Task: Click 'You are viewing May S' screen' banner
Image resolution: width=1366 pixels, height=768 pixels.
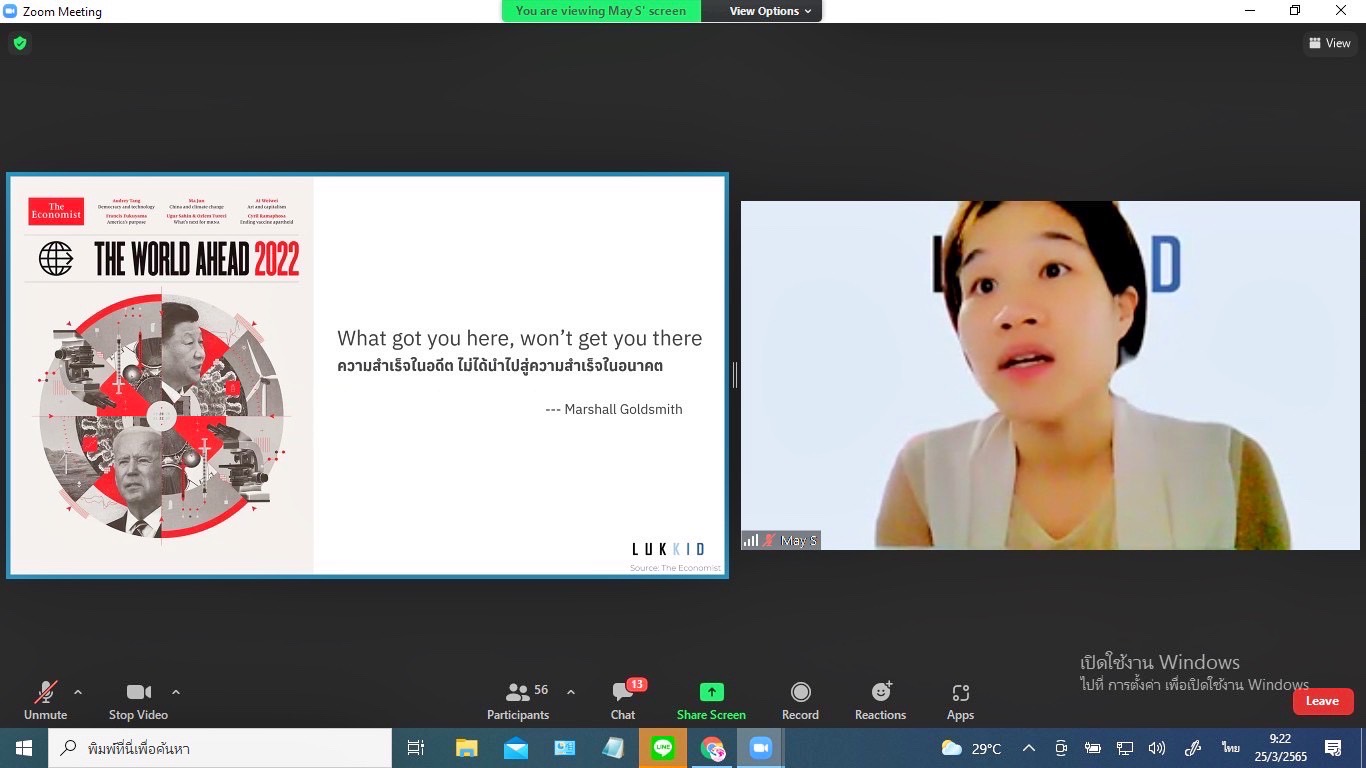Action: click(x=601, y=11)
